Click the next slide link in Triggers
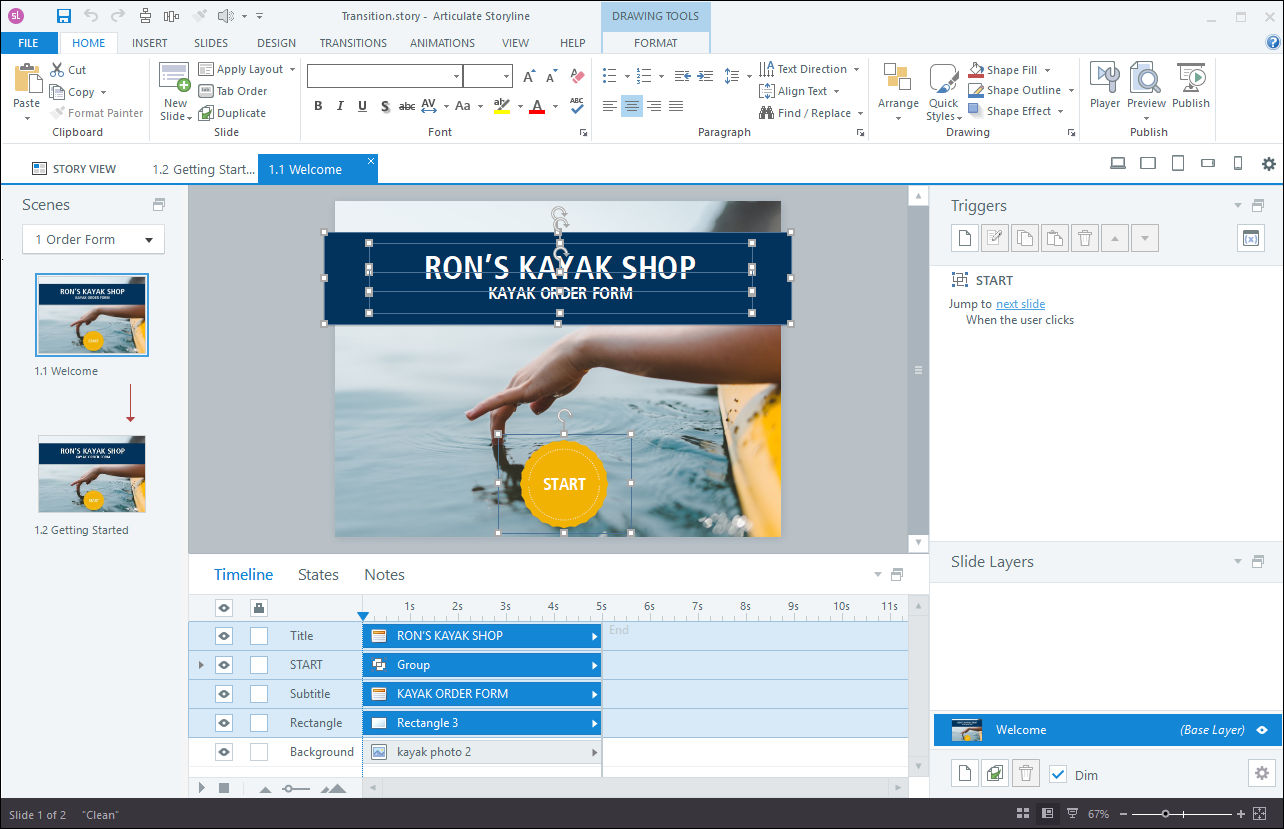Image resolution: width=1284 pixels, height=829 pixels. (x=1020, y=304)
